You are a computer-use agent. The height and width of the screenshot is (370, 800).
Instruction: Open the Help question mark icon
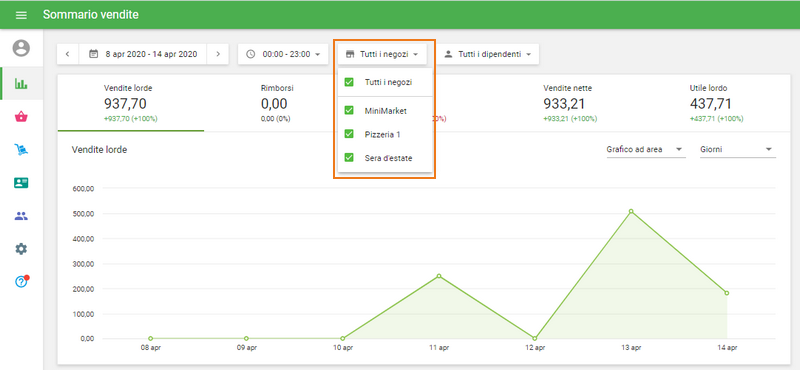pos(21,282)
